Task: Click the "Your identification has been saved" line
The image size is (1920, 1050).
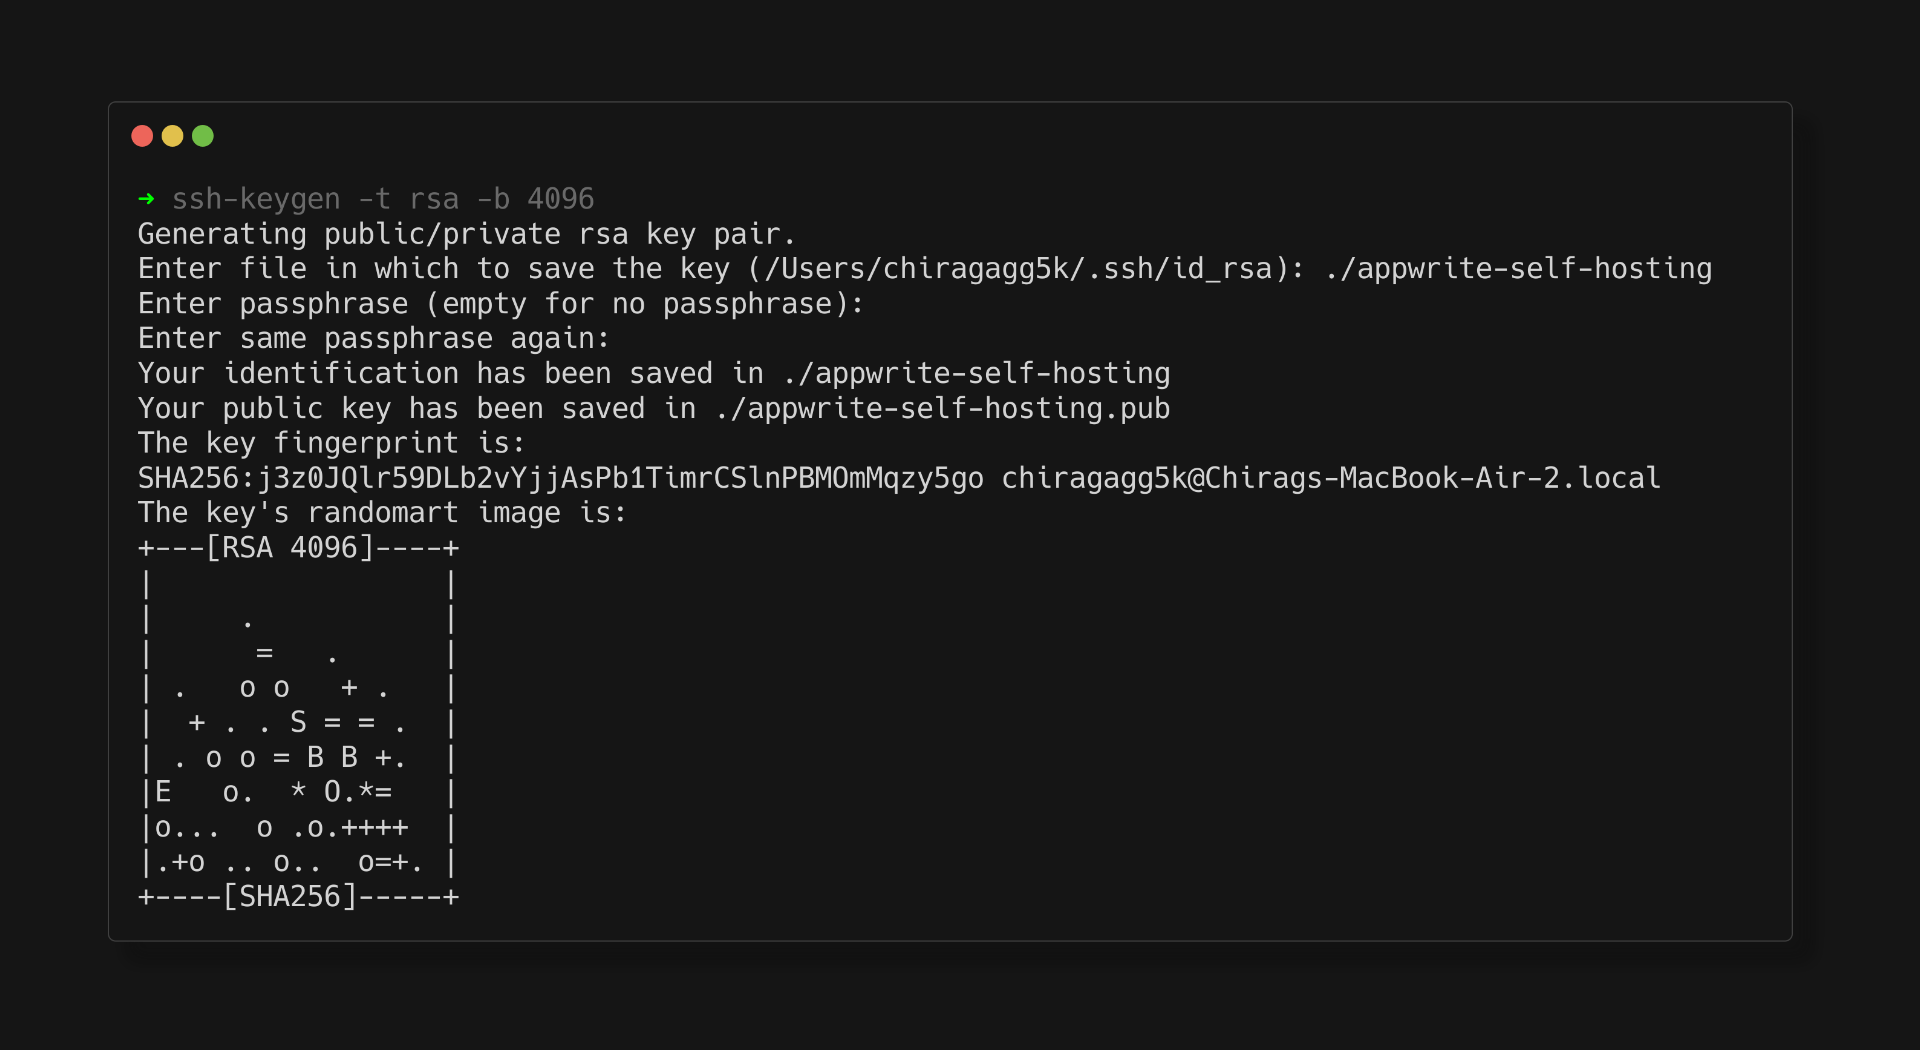Action: pyautogui.click(x=450, y=374)
